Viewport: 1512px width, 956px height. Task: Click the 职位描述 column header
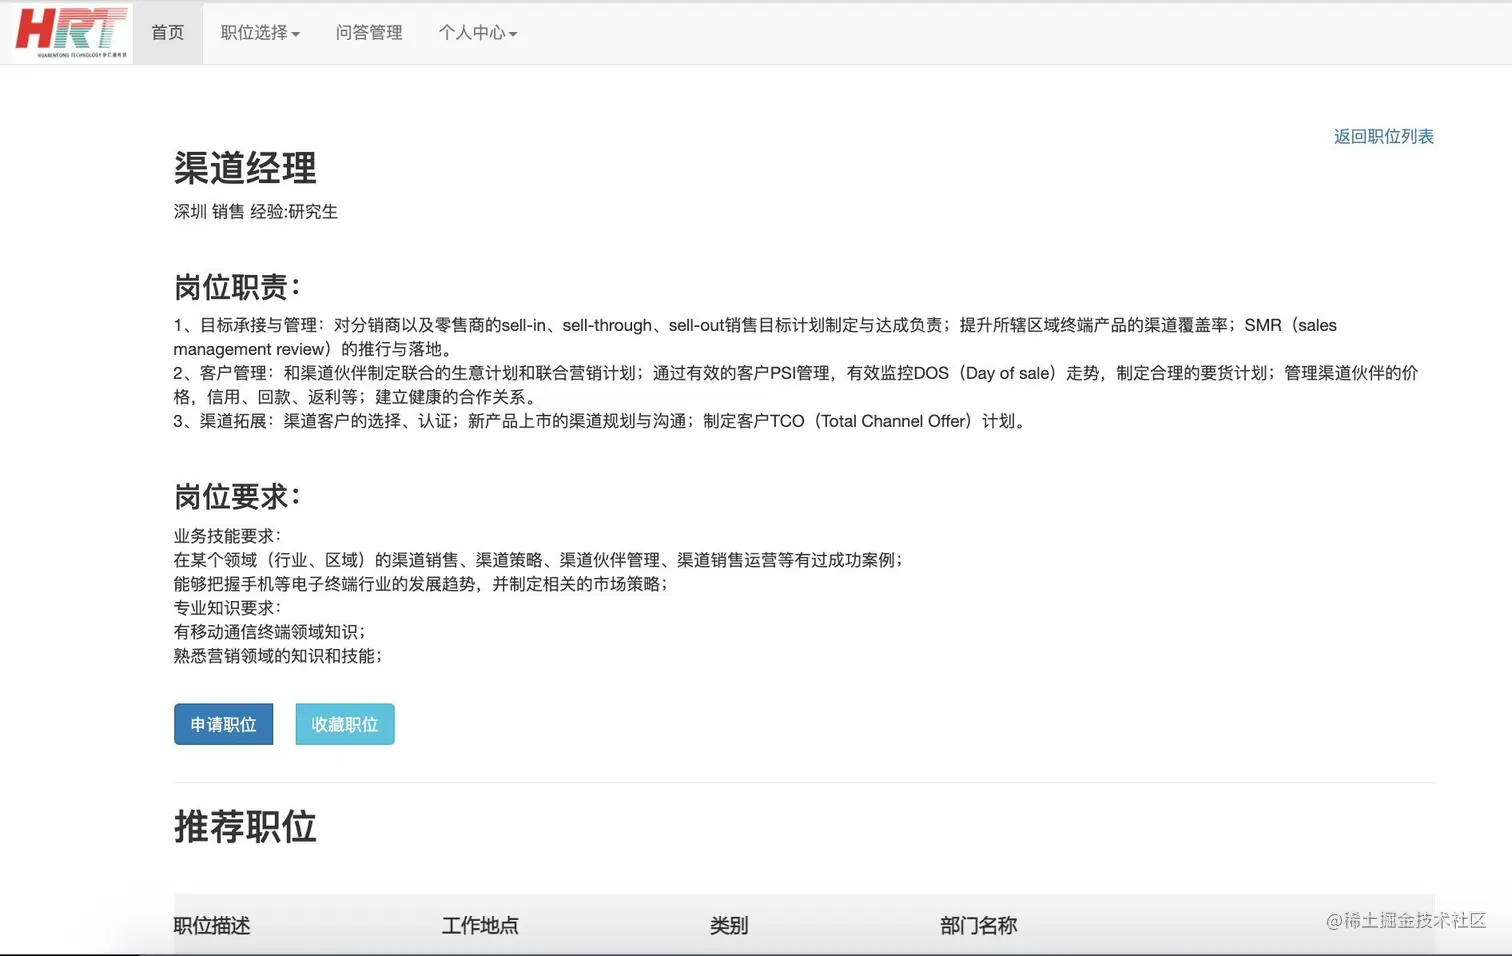212,926
